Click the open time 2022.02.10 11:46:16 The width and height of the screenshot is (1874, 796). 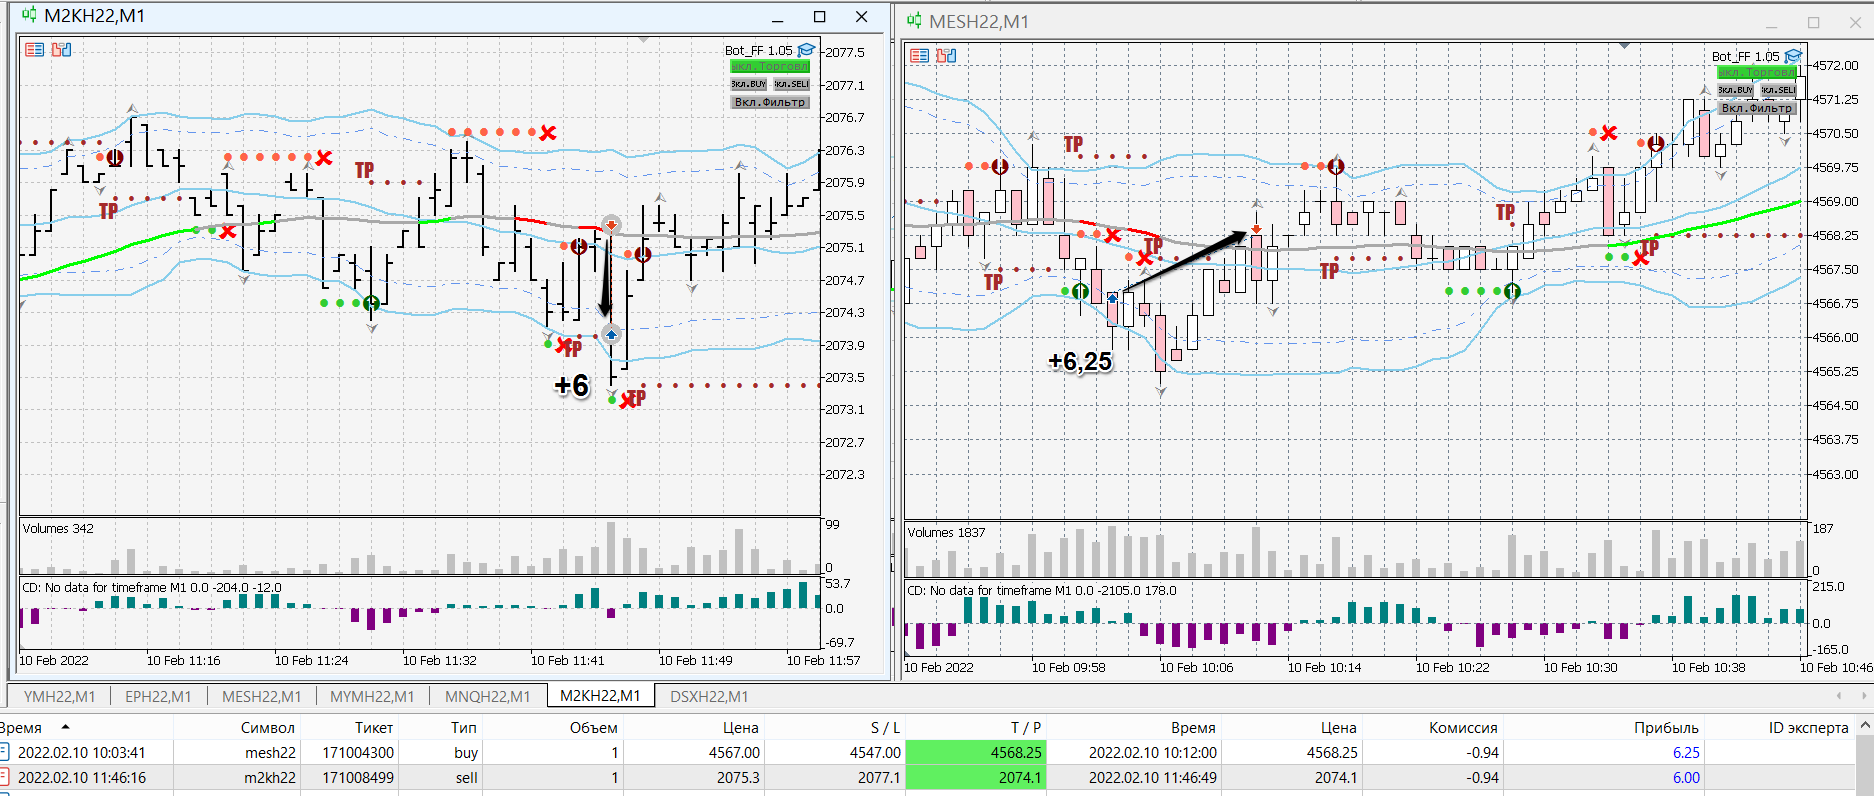(82, 777)
